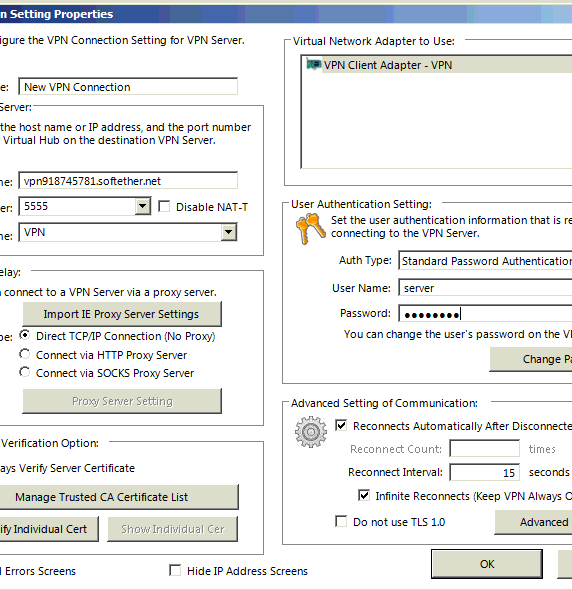
Task: Open the Auth Type combo box
Action: (485, 261)
